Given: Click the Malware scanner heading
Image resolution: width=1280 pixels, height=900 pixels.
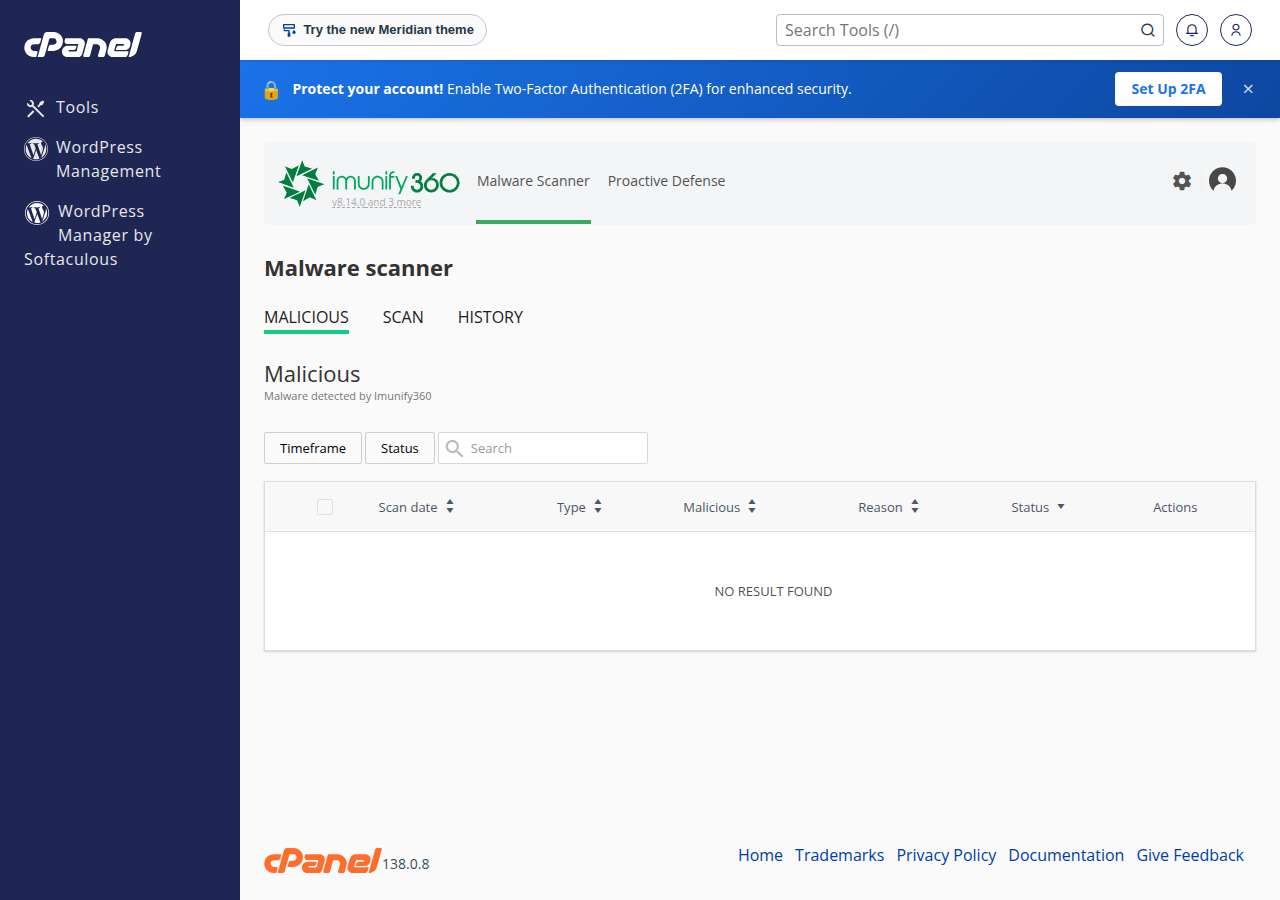Looking at the screenshot, I should [358, 268].
